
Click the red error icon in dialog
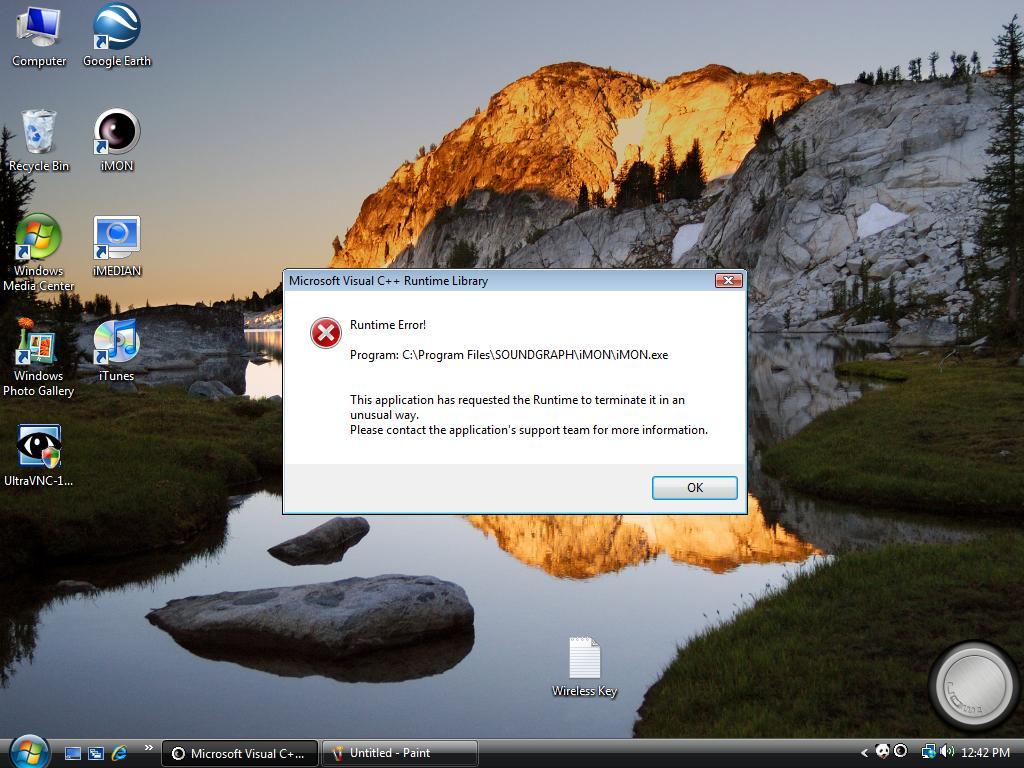[x=325, y=333]
